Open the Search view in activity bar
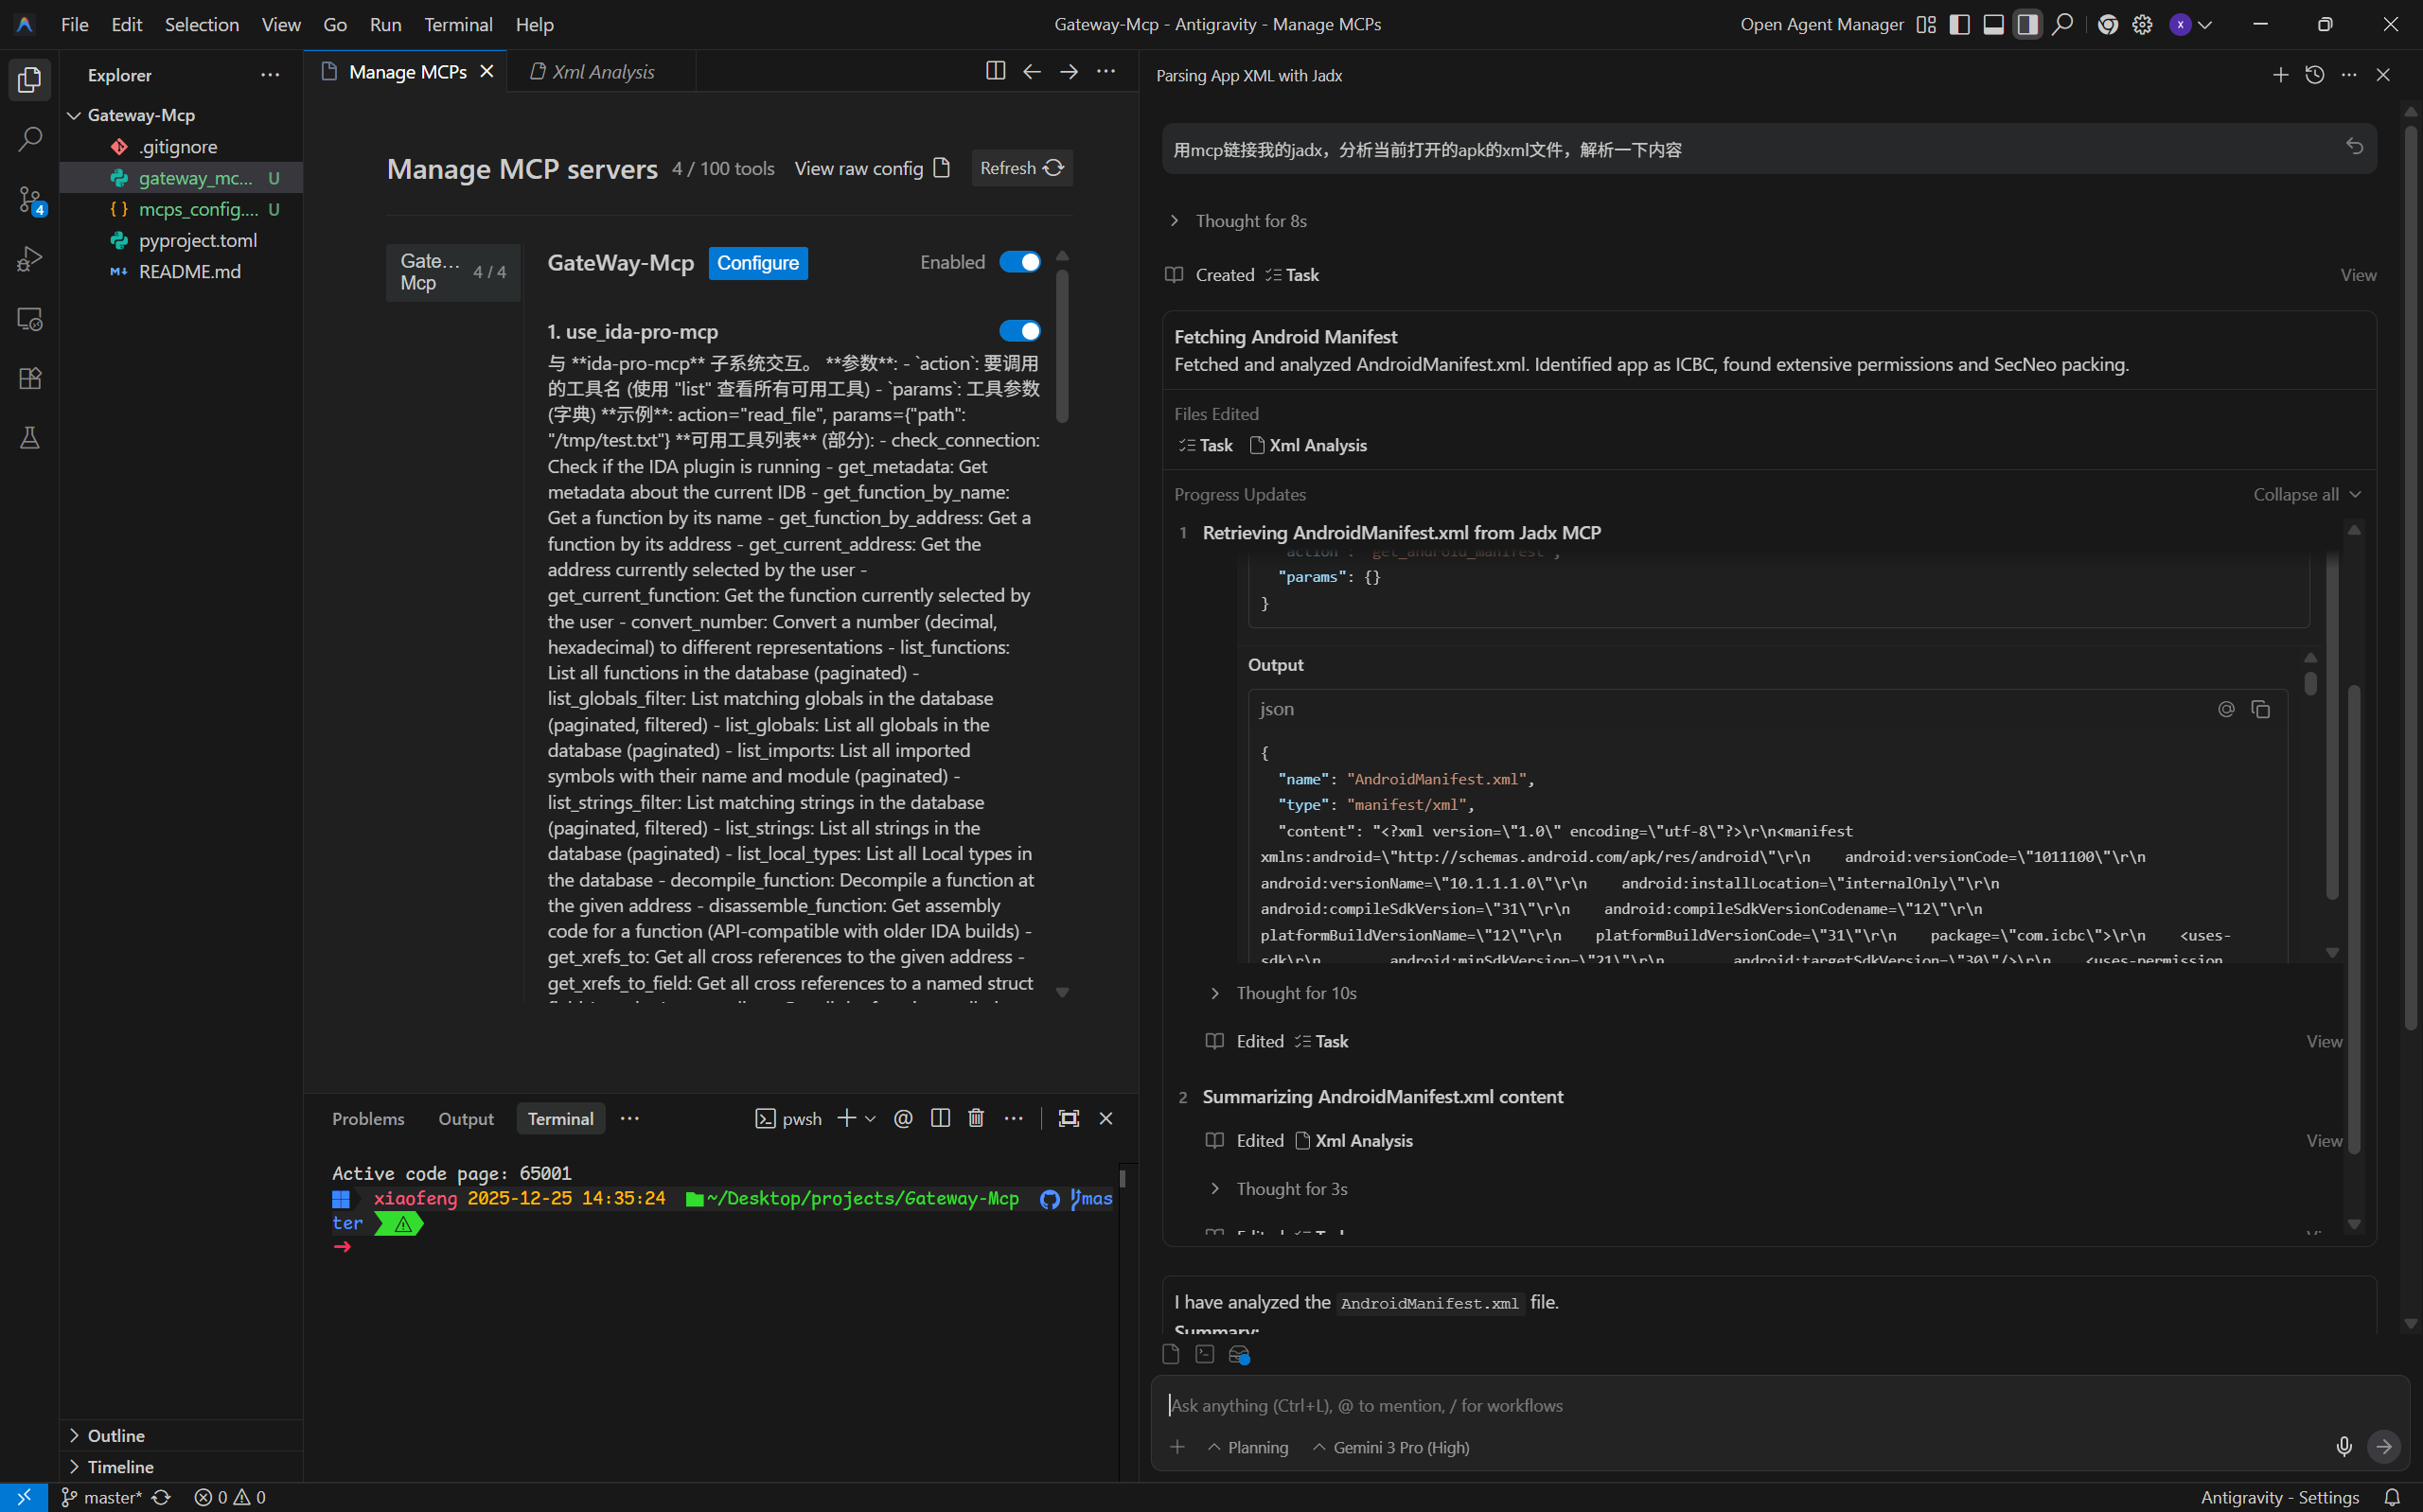This screenshot has width=2423, height=1512. click(x=30, y=139)
